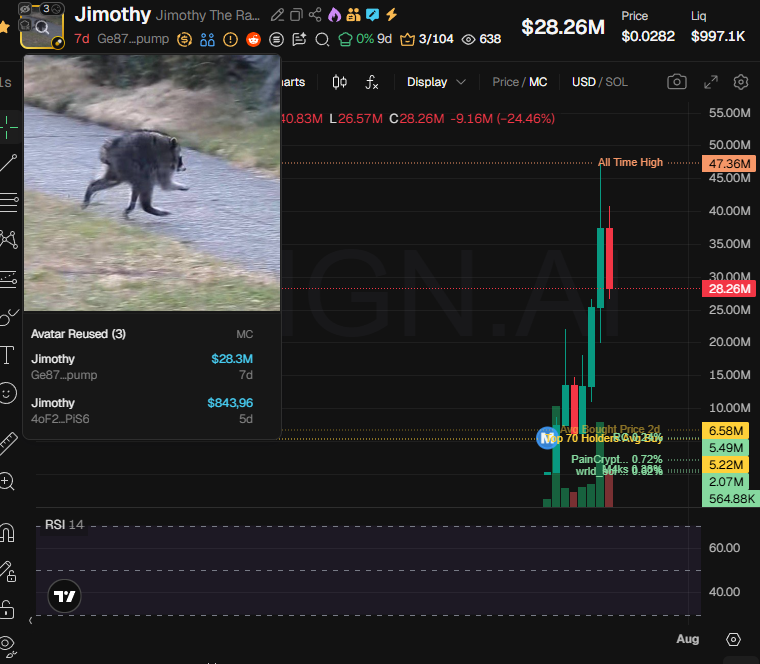Open the fx indicators menu
This screenshot has width=760, height=664.
tap(372, 82)
